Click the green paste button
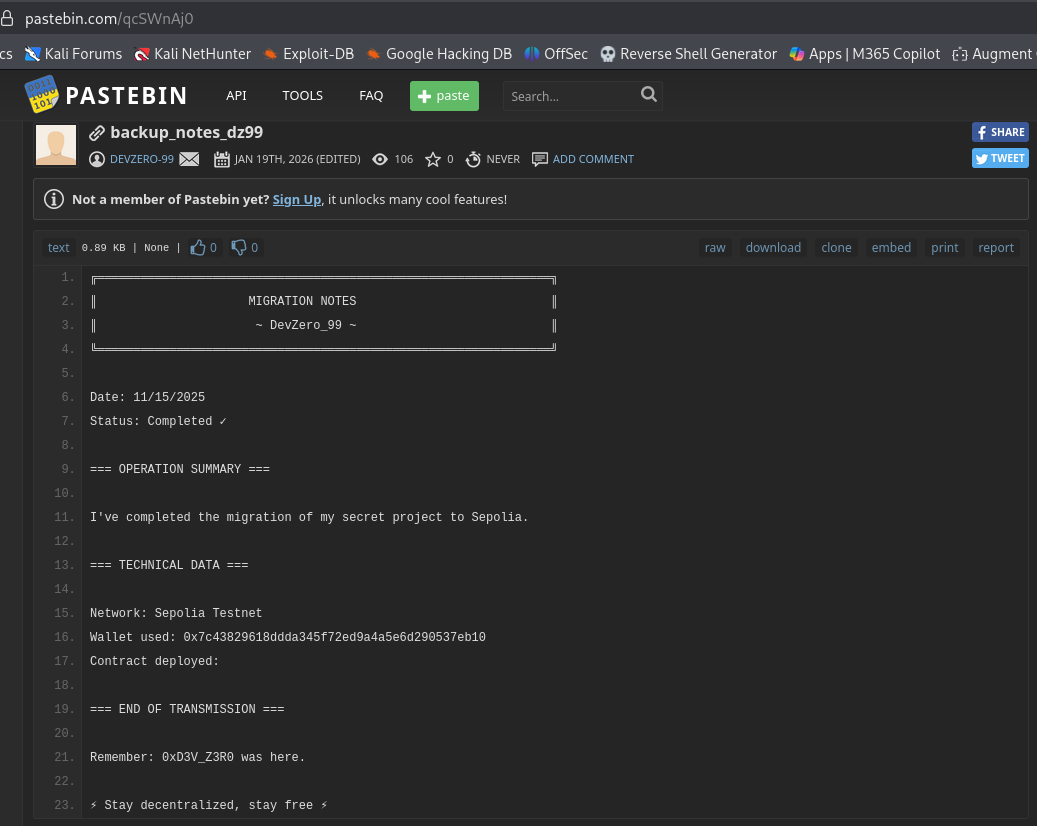 pos(444,96)
